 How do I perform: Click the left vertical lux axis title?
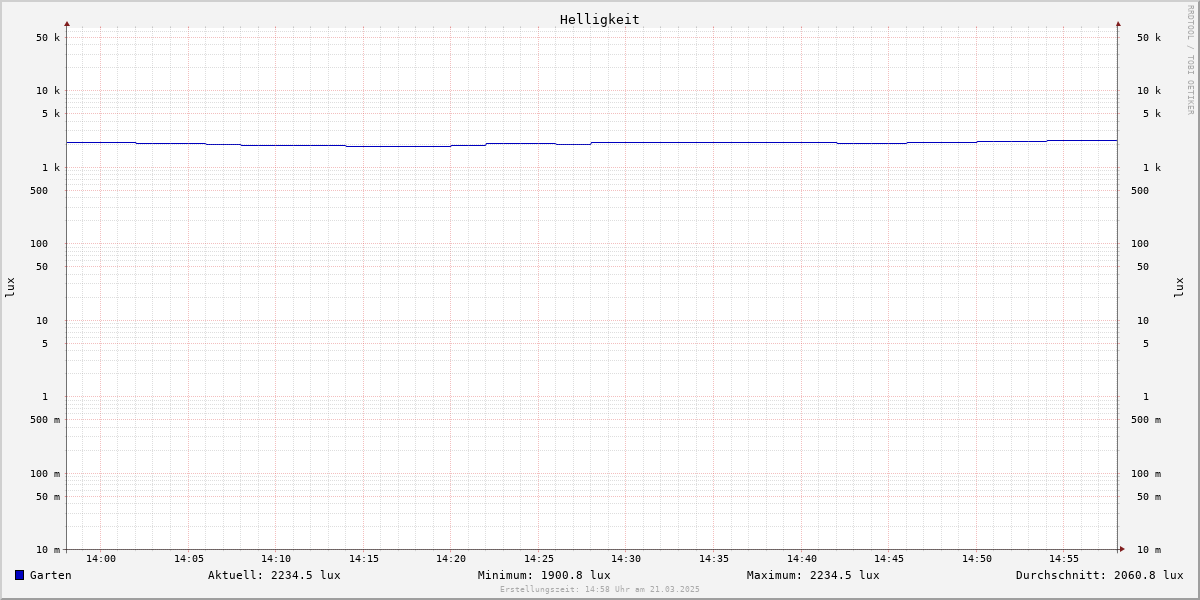(x=10, y=287)
